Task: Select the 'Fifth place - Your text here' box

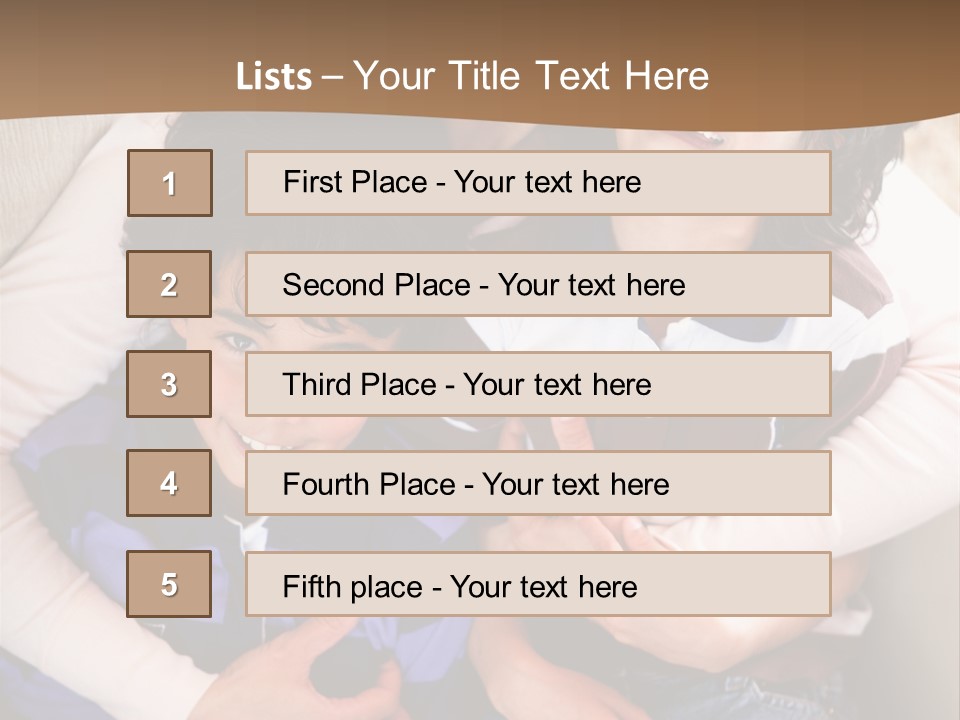Action: click(x=538, y=585)
